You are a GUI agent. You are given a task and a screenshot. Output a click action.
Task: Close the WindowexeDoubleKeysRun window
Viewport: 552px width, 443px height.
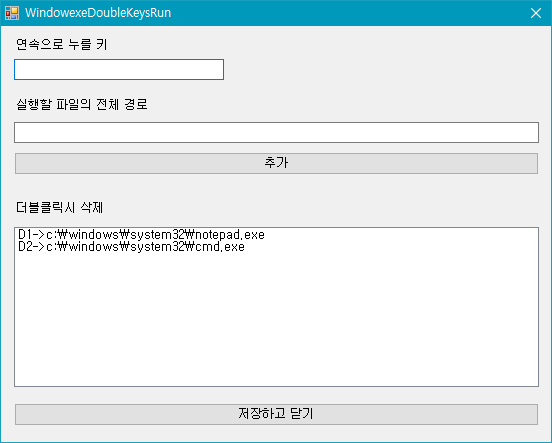point(536,13)
